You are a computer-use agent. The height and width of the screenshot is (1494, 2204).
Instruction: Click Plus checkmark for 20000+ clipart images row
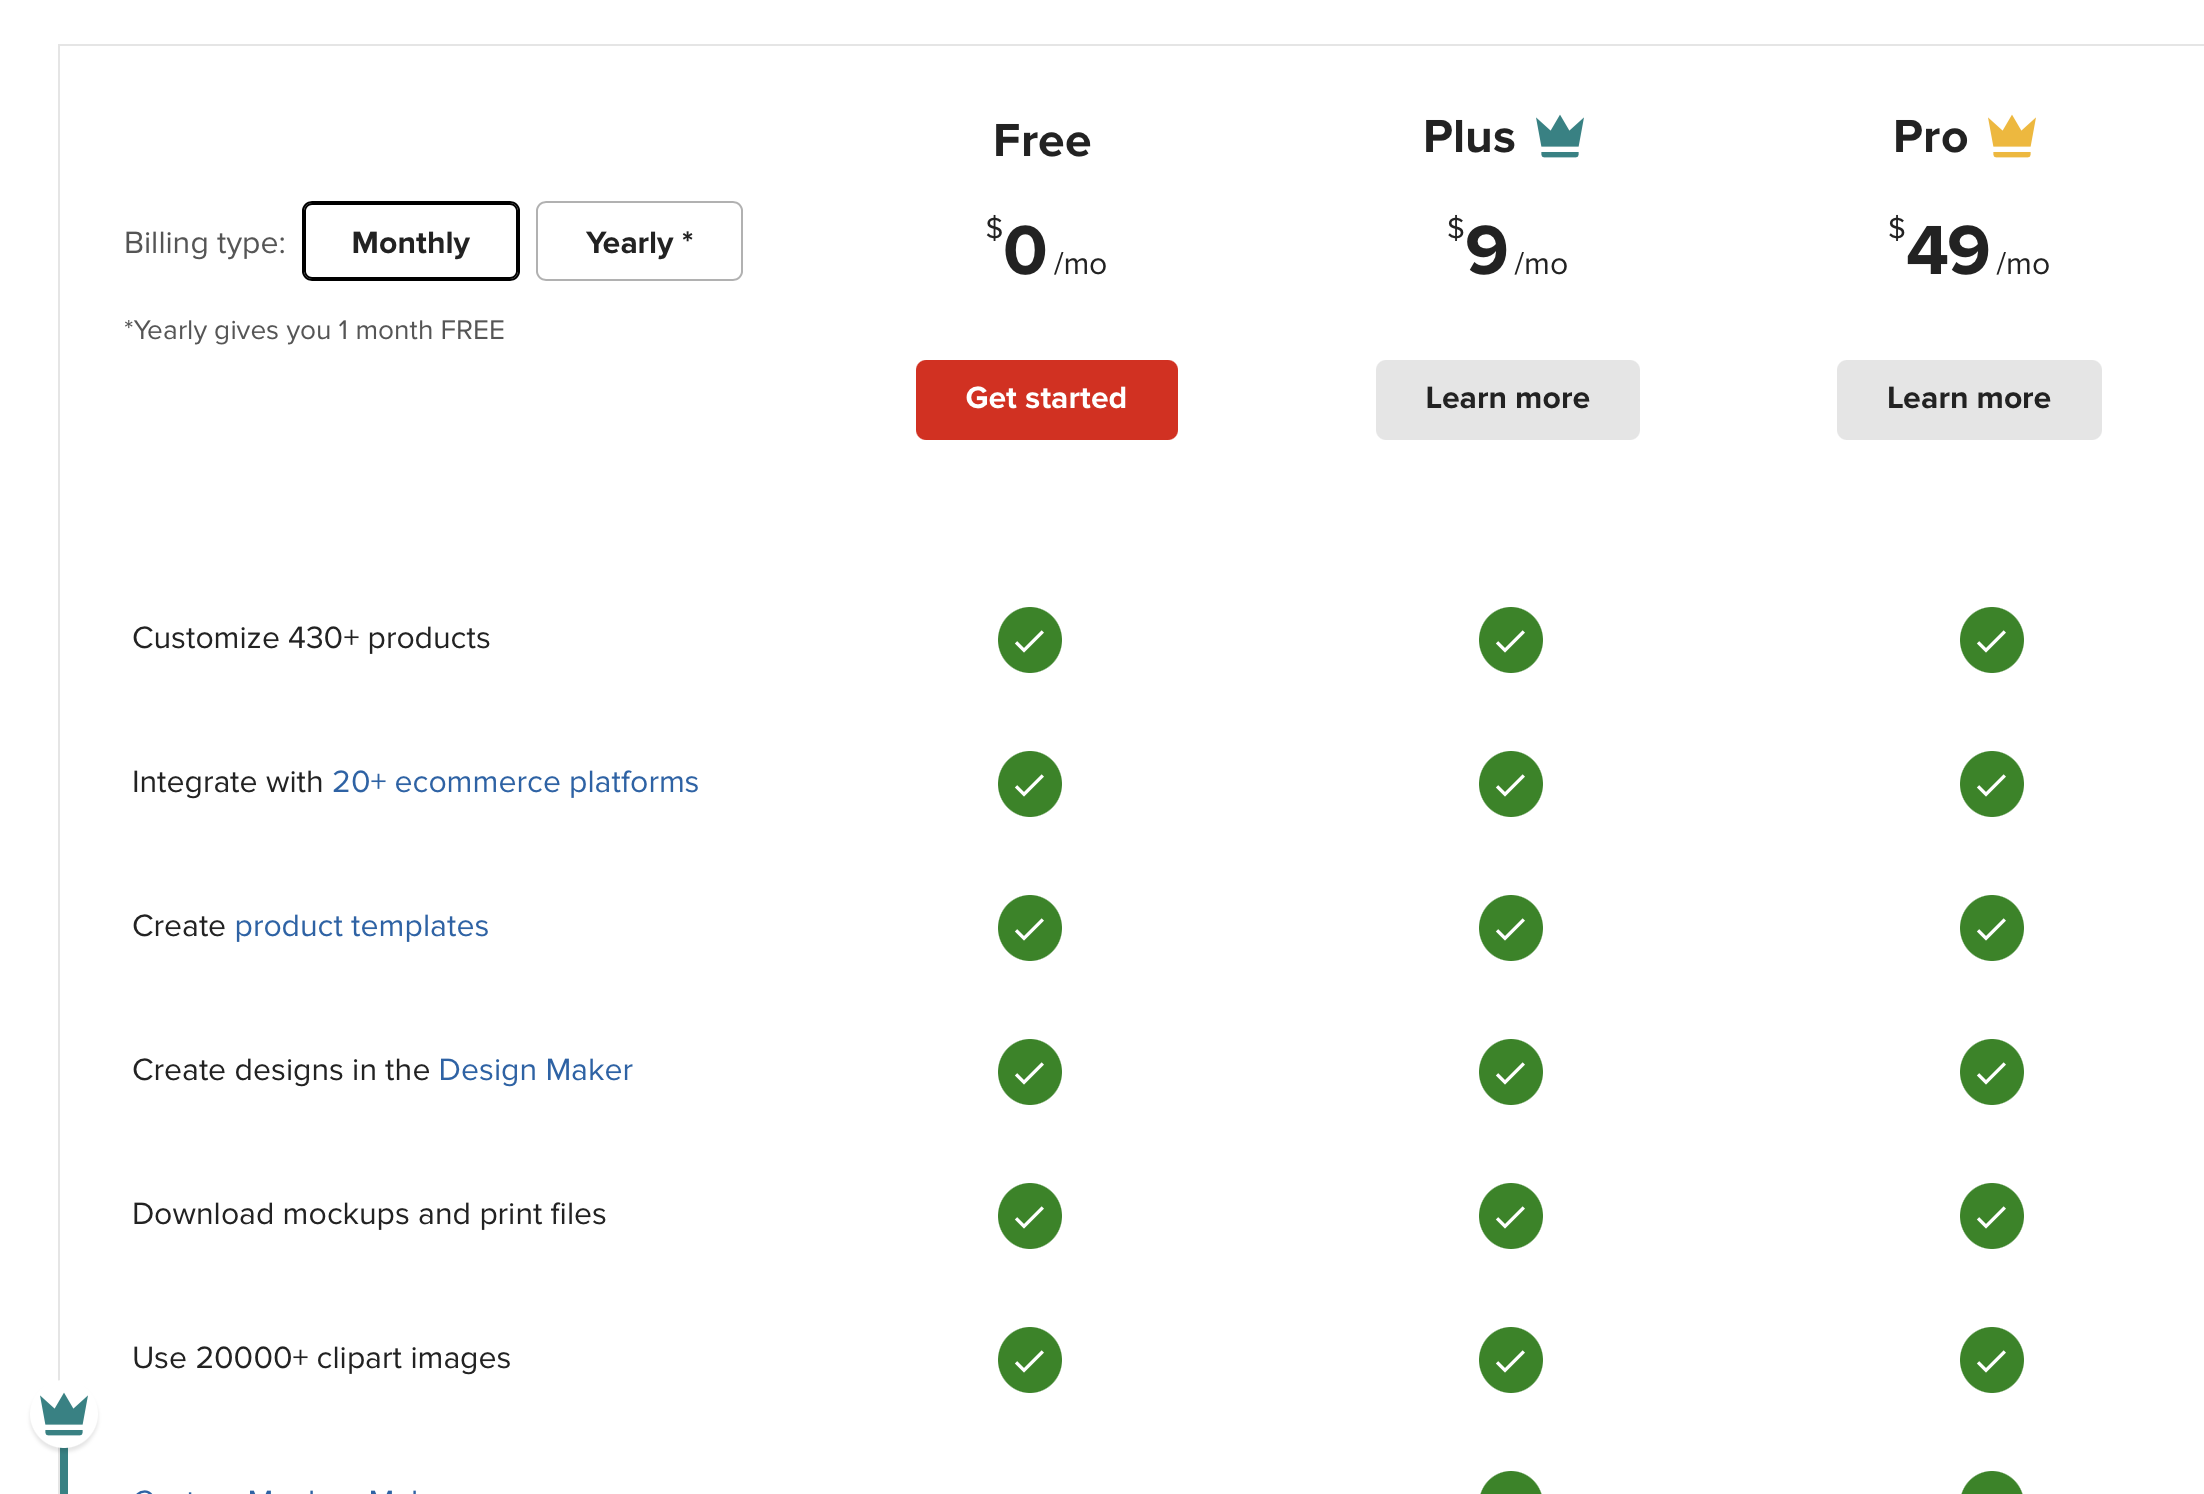[x=1510, y=1360]
